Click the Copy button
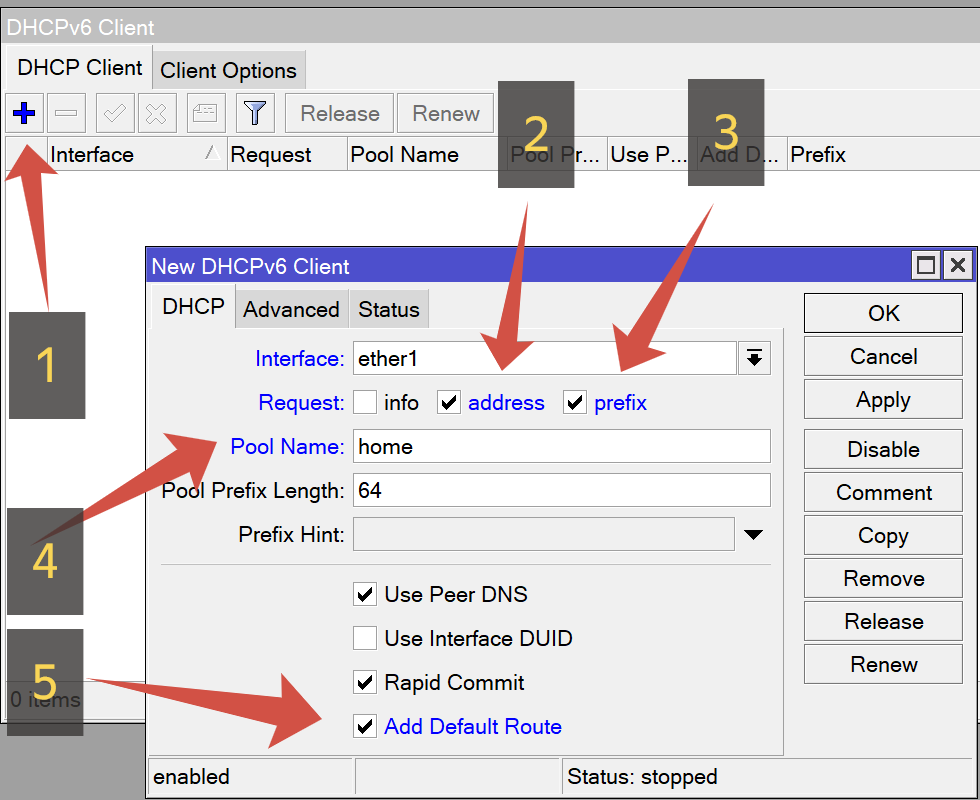Image resolution: width=980 pixels, height=800 pixels. [x=883, y=536]
